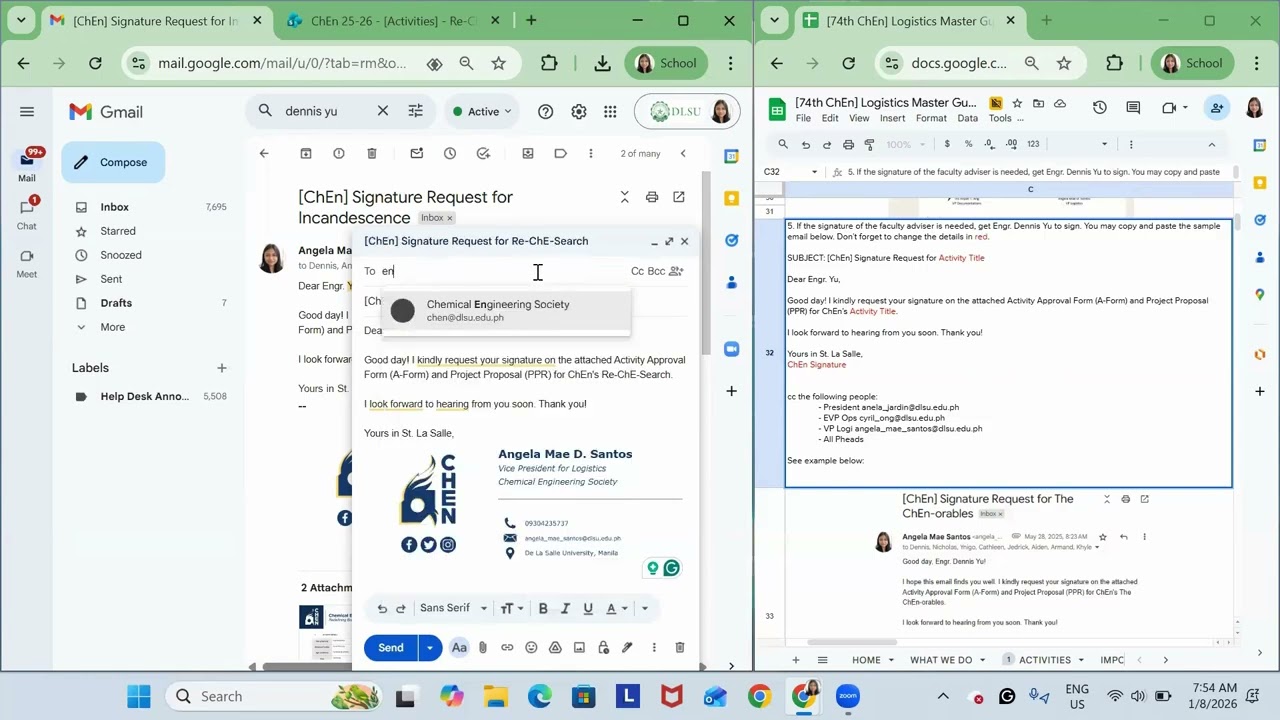Open Gmail settings gear
Screen dimensions: 1280x720
pos(578,112)
